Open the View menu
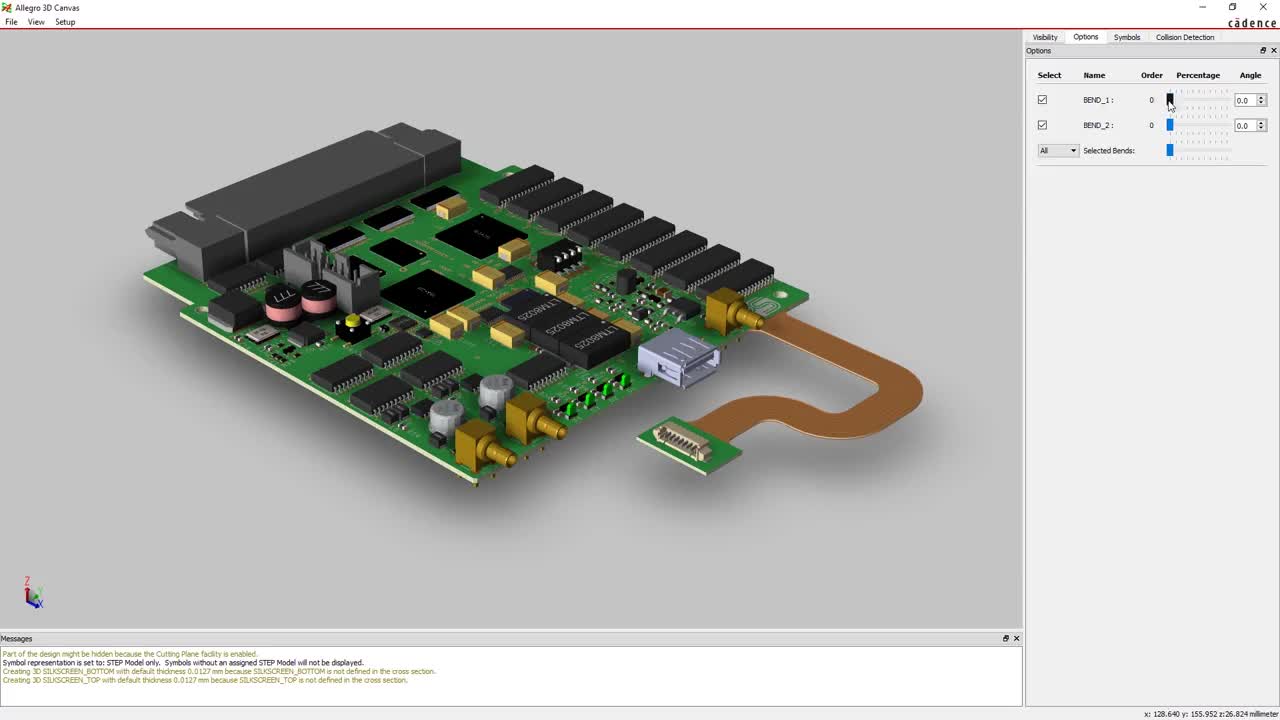The image size is (1280, 720). pos(36,22)
